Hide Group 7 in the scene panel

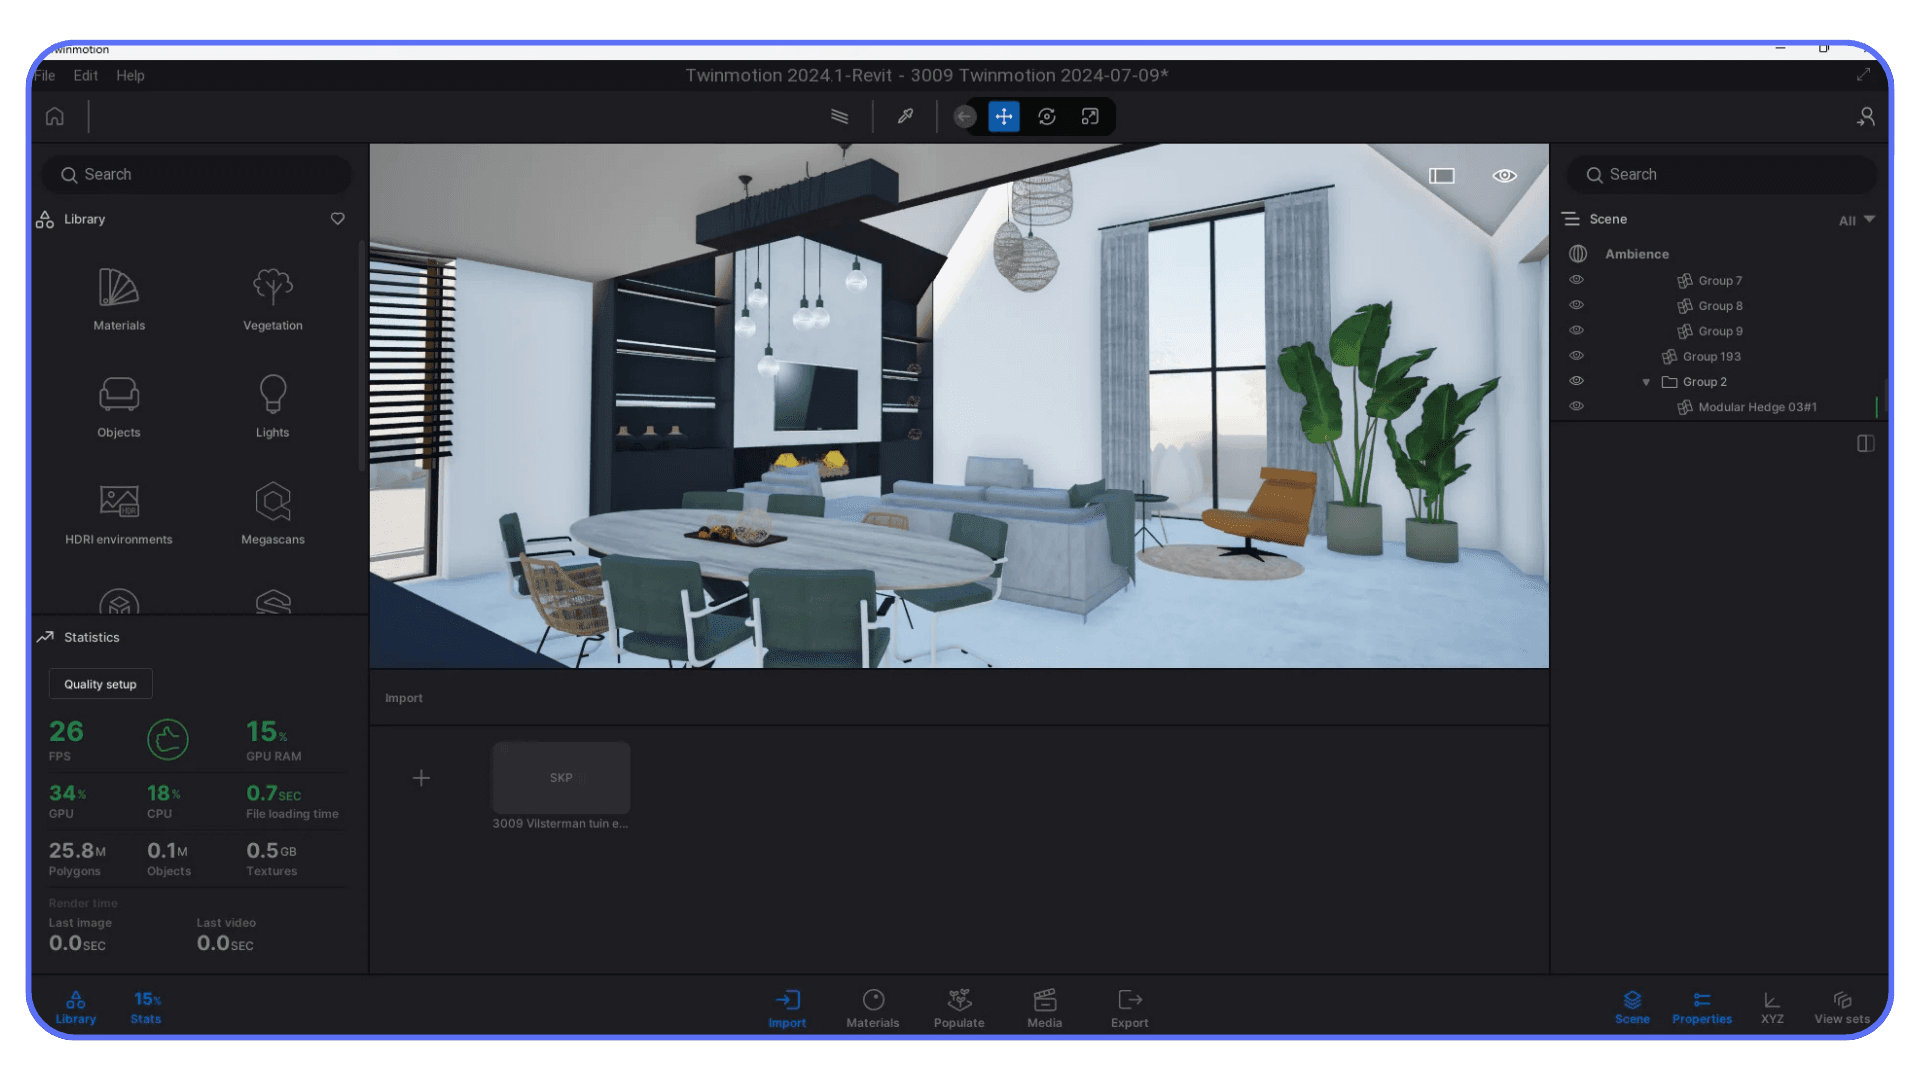[x=1577, y=280]
